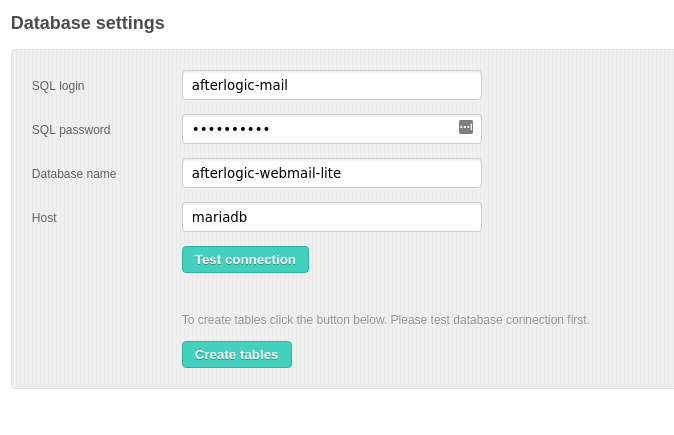Click the "SQL login" label
The image size is (674, 435).
click(x=58, y=86)
